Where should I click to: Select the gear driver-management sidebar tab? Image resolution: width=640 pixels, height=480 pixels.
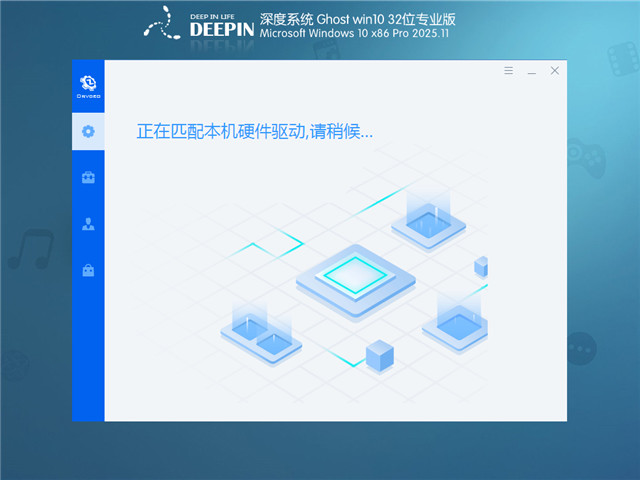88,131
